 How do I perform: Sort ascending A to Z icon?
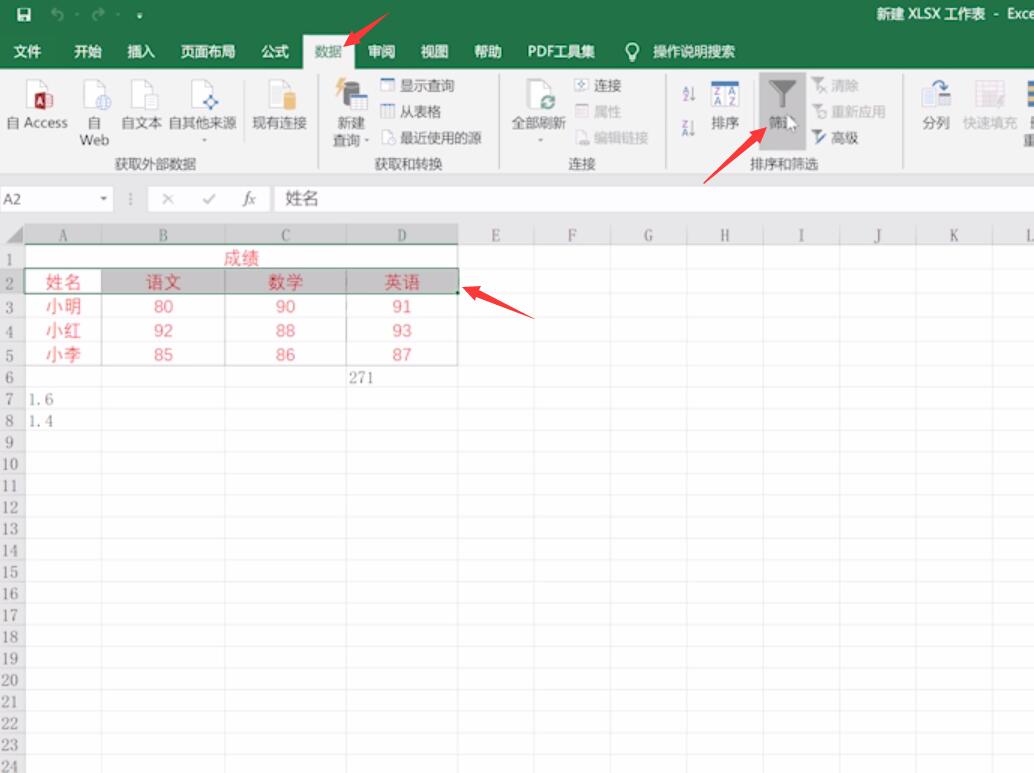pos(688,94)
